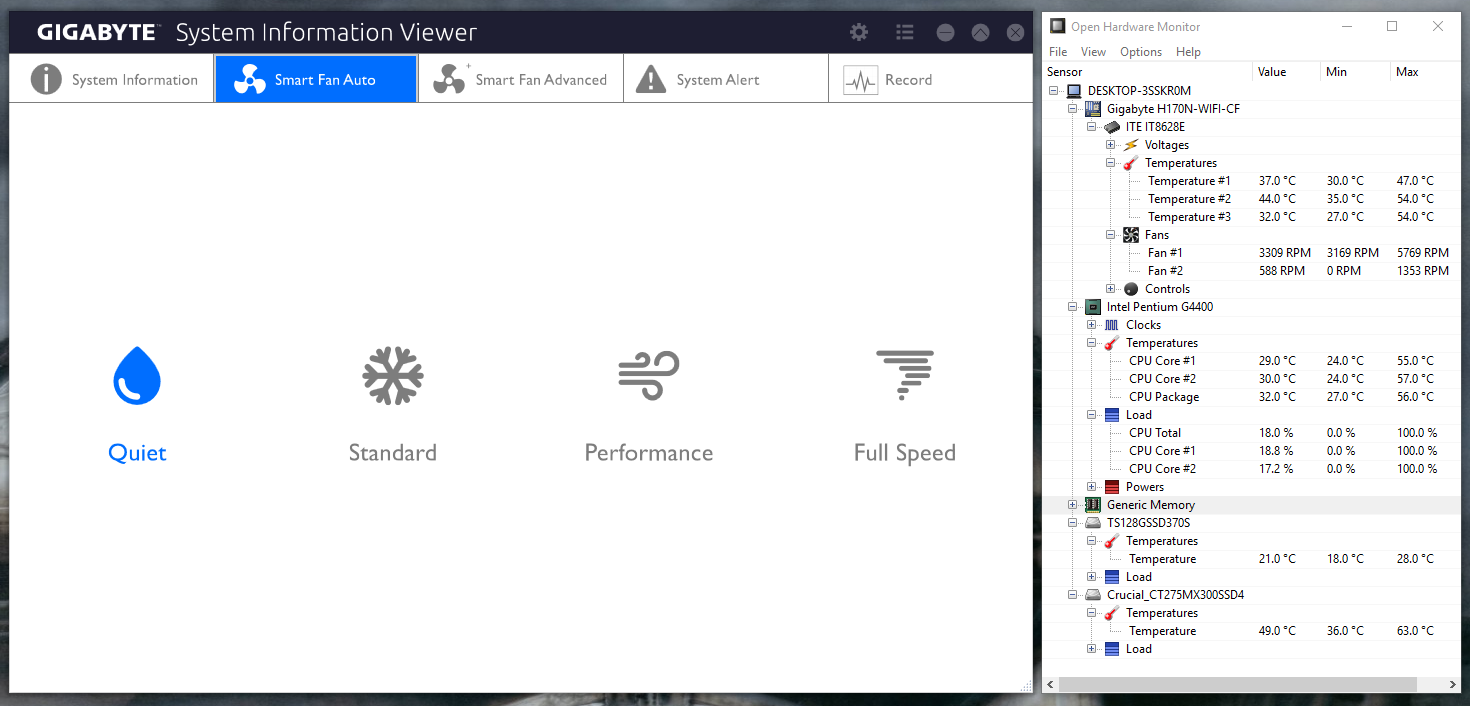Click the lightning bolt Voltages icon

pos(1131,145)
